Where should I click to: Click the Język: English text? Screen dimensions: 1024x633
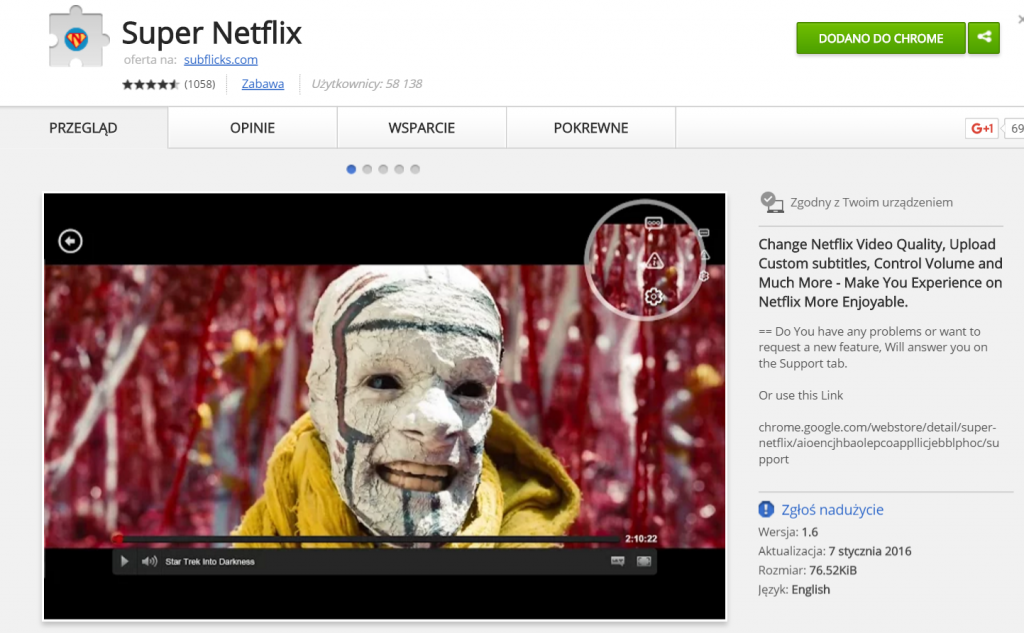pos(794,589)
